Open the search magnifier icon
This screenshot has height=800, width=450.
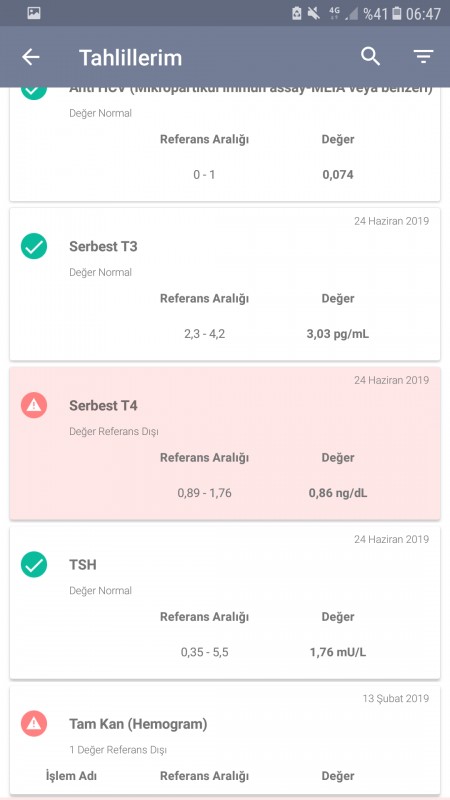370,57
